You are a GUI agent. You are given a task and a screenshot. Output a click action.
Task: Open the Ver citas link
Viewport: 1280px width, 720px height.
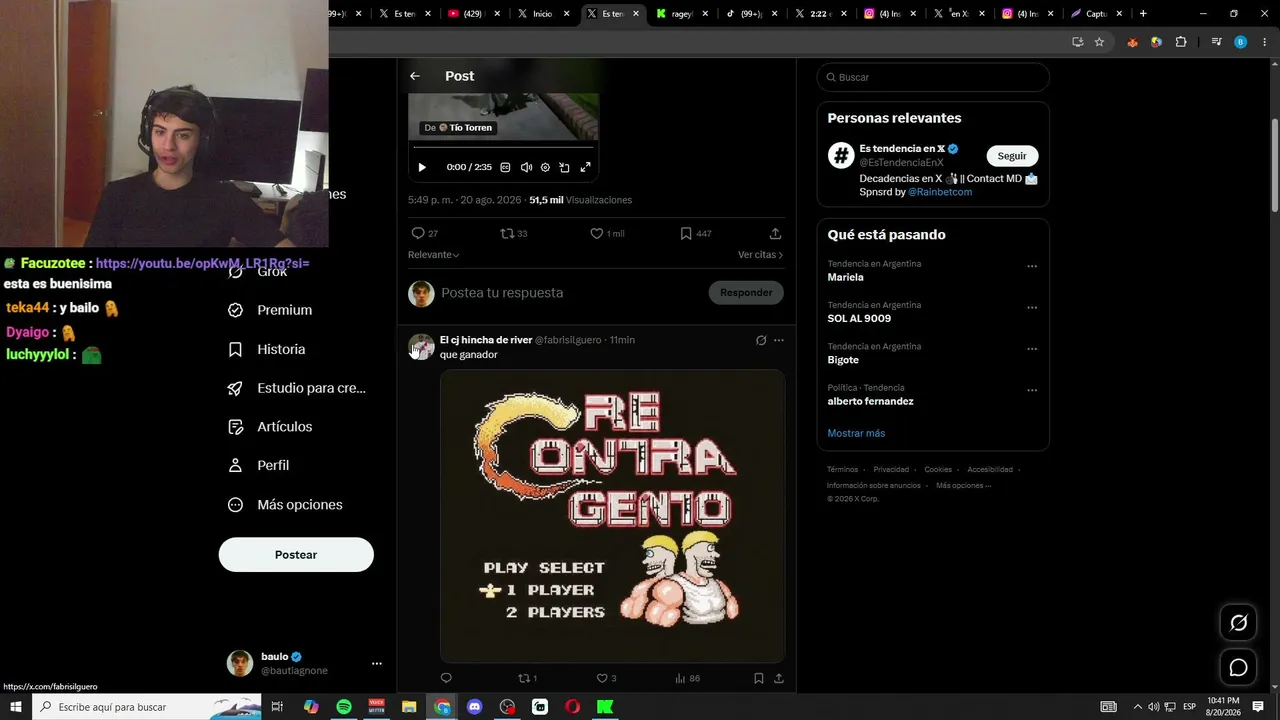pyautogui.click(x=760, y=255)
